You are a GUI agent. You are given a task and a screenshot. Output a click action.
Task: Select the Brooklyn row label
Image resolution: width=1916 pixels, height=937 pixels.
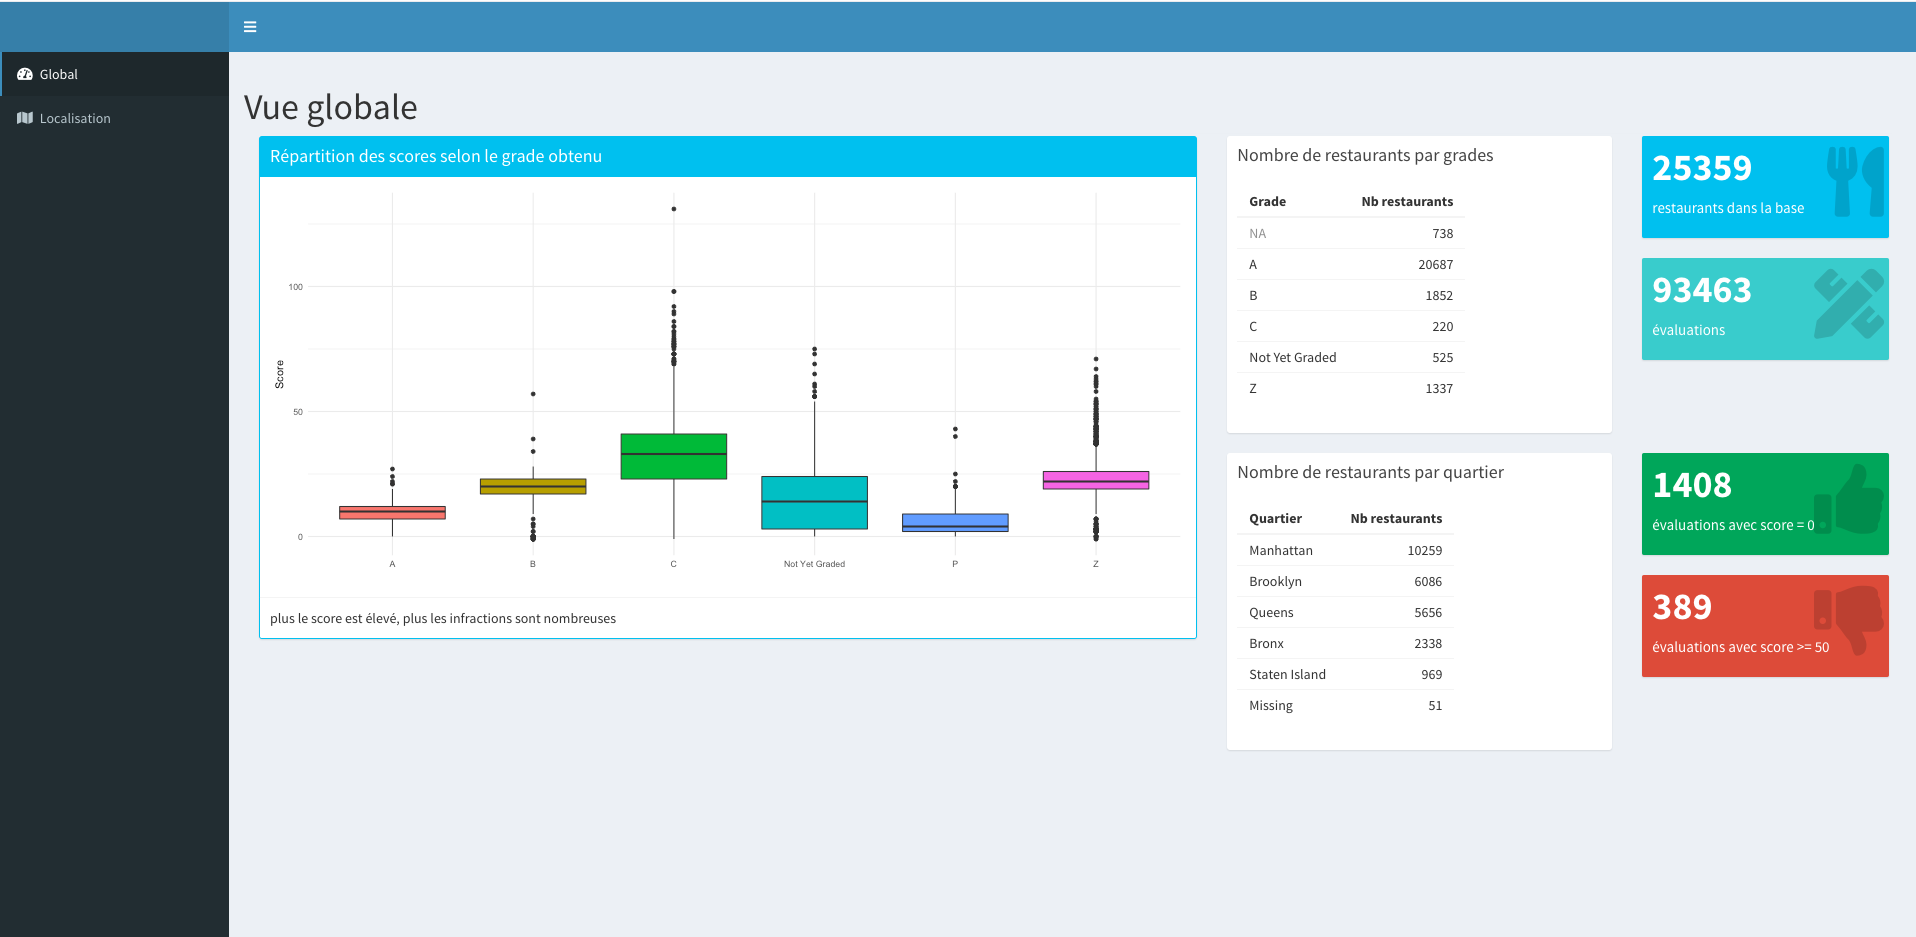[x=1275, y=581]
